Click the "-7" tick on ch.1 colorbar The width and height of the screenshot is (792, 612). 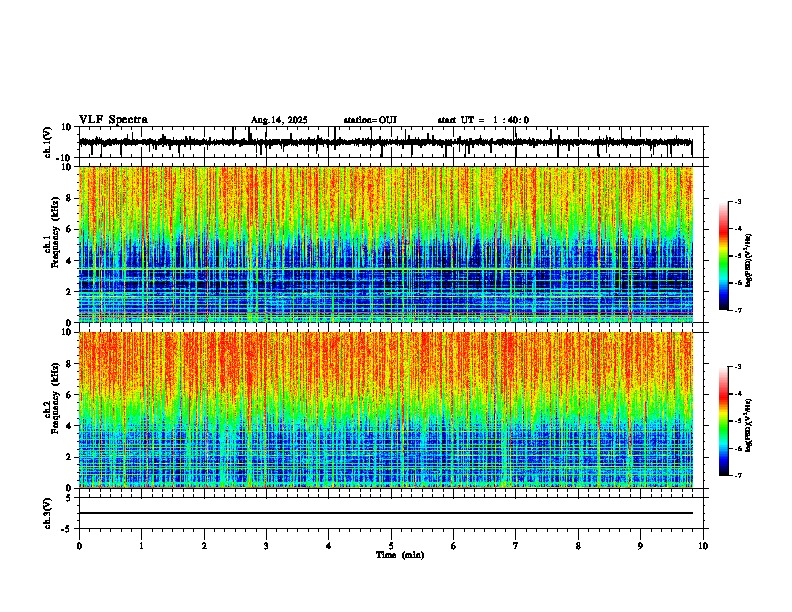[x=737, y=310]
